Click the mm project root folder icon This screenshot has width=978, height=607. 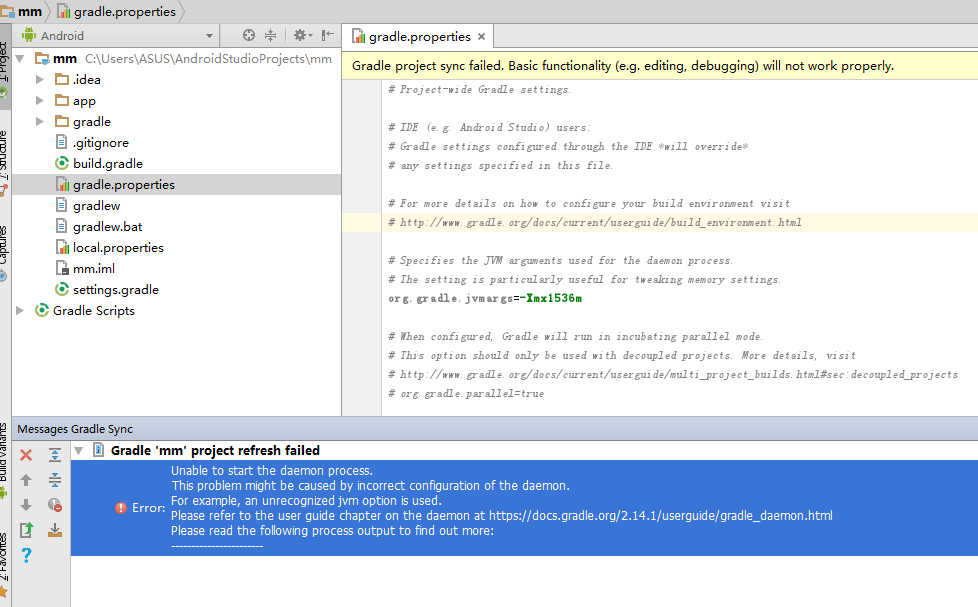pos(42,59)
